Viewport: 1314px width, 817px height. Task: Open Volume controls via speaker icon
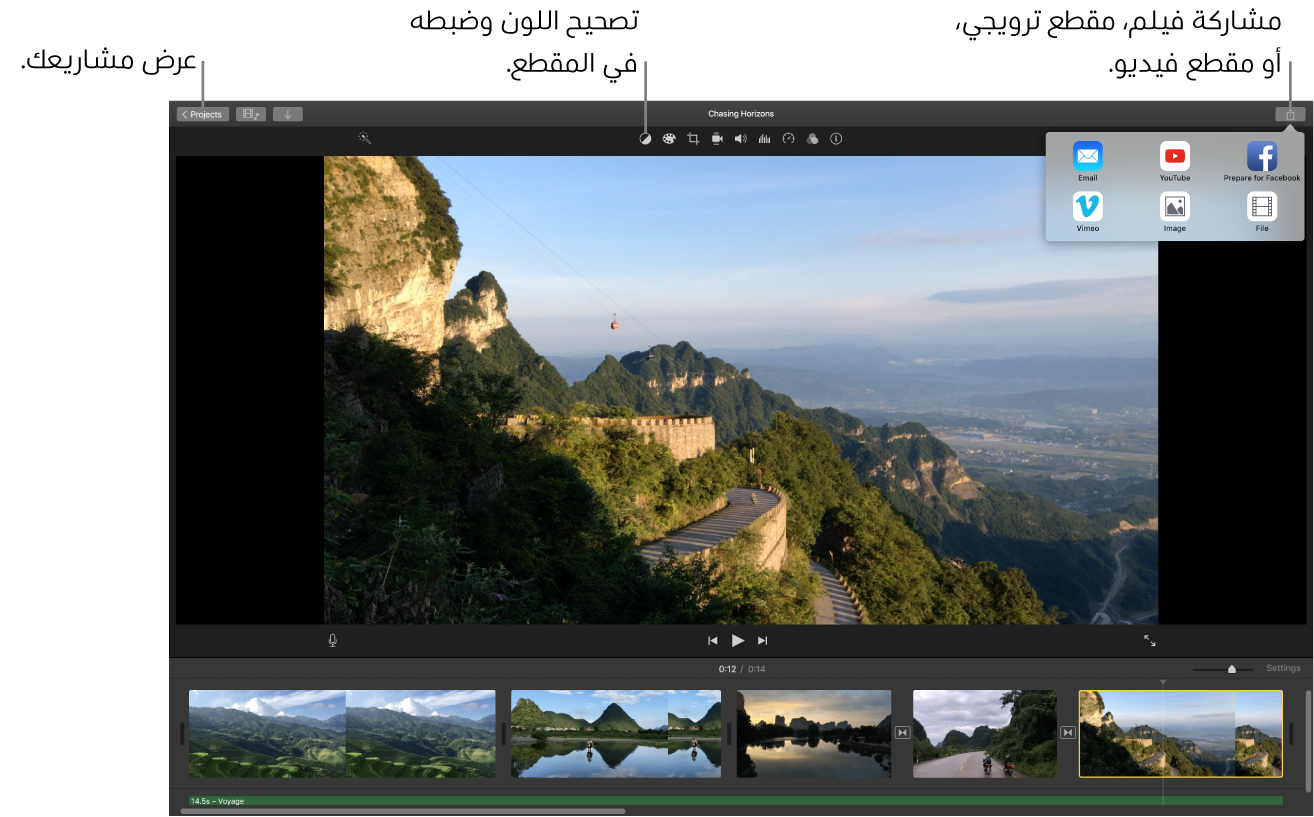pos(741,138)
